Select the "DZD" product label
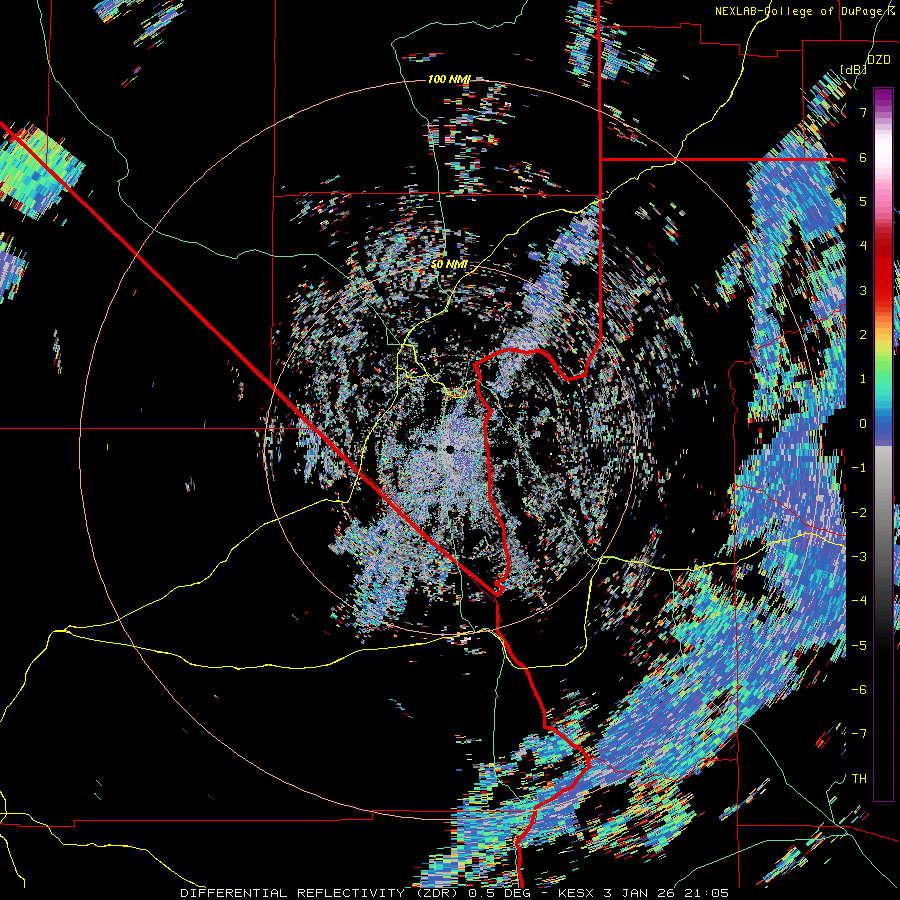Viewport: 900px width, 900px height. (x=878, y=60)
